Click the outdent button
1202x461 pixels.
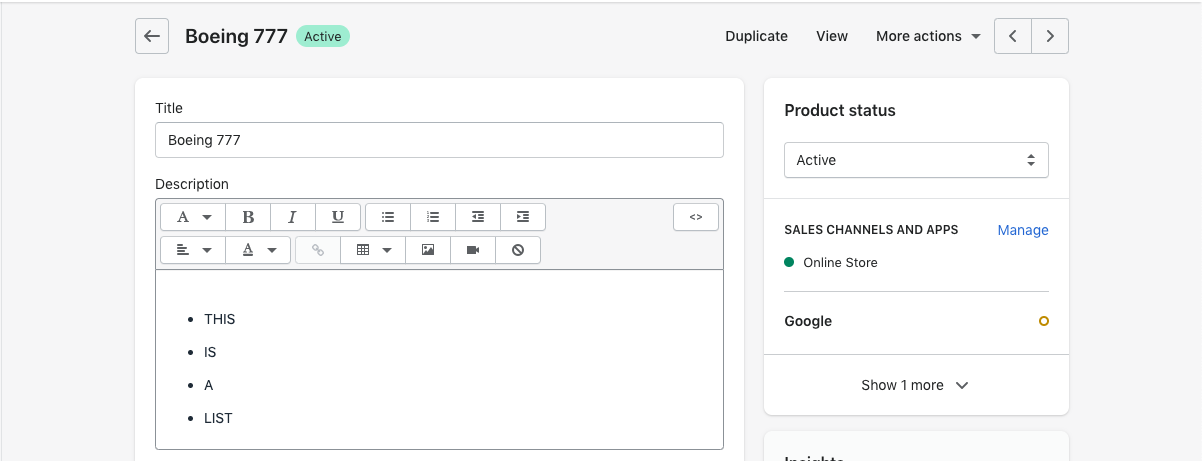(x=478, y=217)
